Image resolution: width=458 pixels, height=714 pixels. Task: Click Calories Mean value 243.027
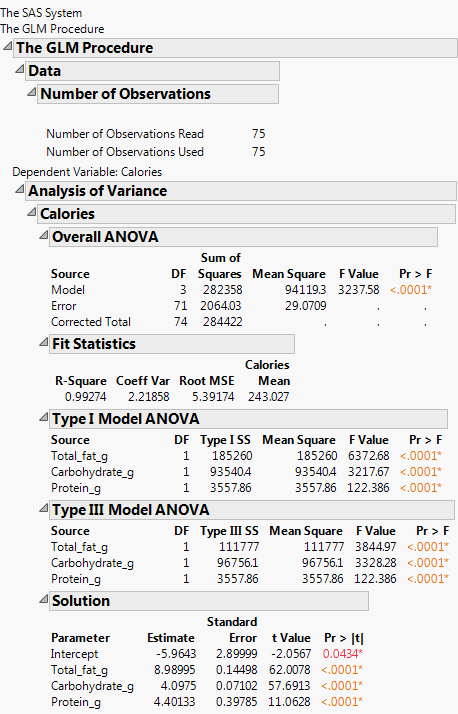click(x=268, y=397)
